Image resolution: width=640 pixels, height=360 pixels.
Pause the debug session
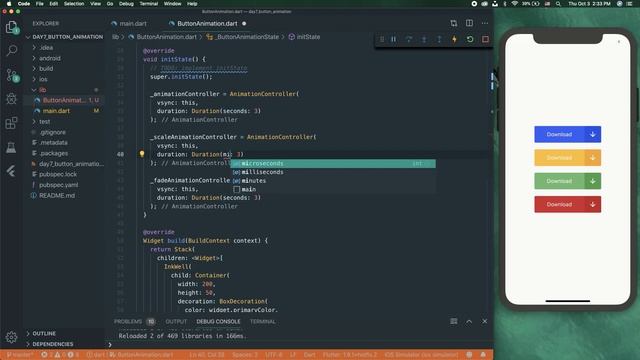click(x=393, y=39)
